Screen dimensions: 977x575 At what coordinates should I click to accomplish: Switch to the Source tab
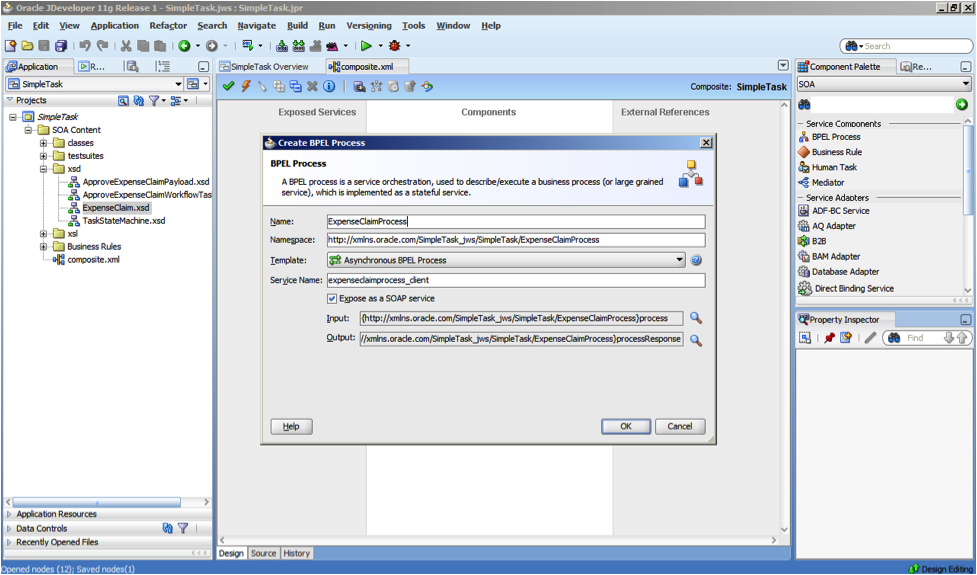pyautogui.click(x=263, y=553)
